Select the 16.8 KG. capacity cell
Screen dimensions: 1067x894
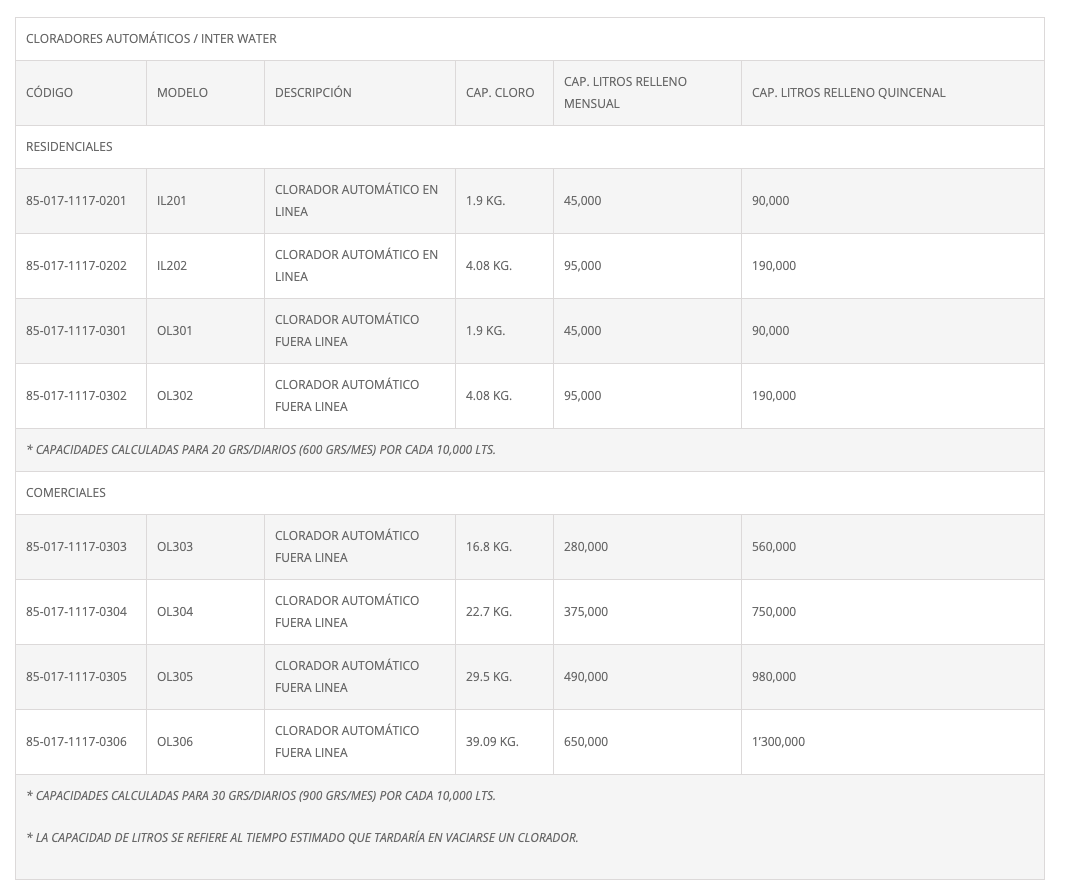pos(504,546)
